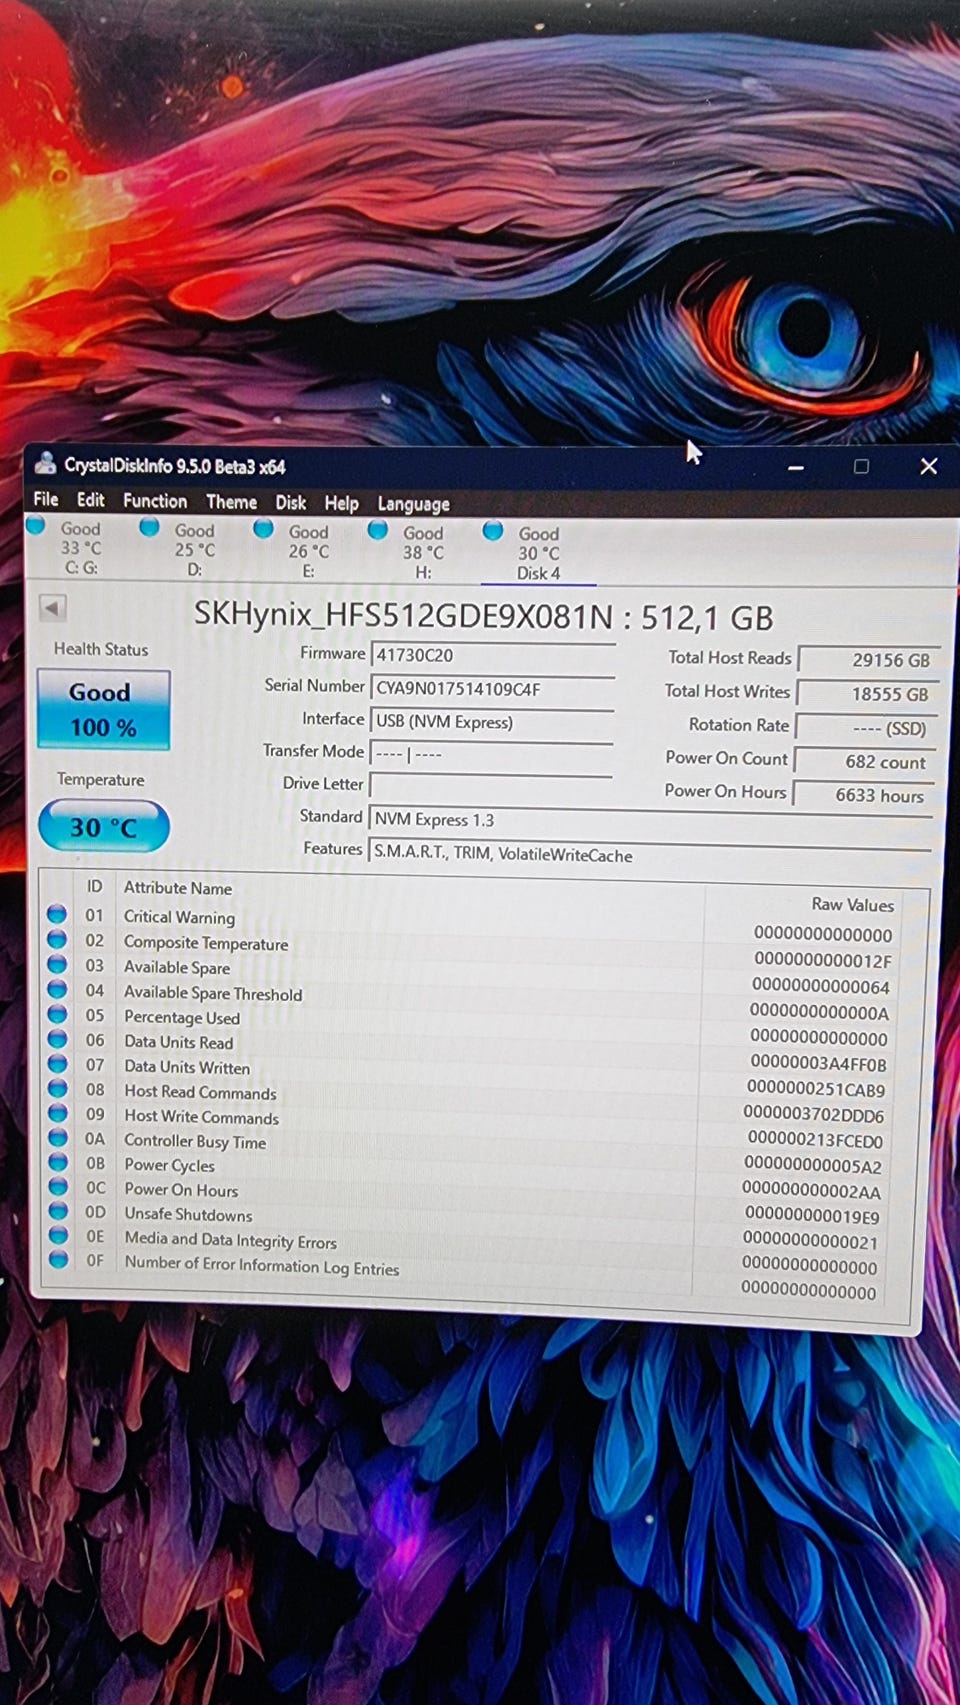
Task: Select the C: G: disk tab
Action: tap(80, 548)
